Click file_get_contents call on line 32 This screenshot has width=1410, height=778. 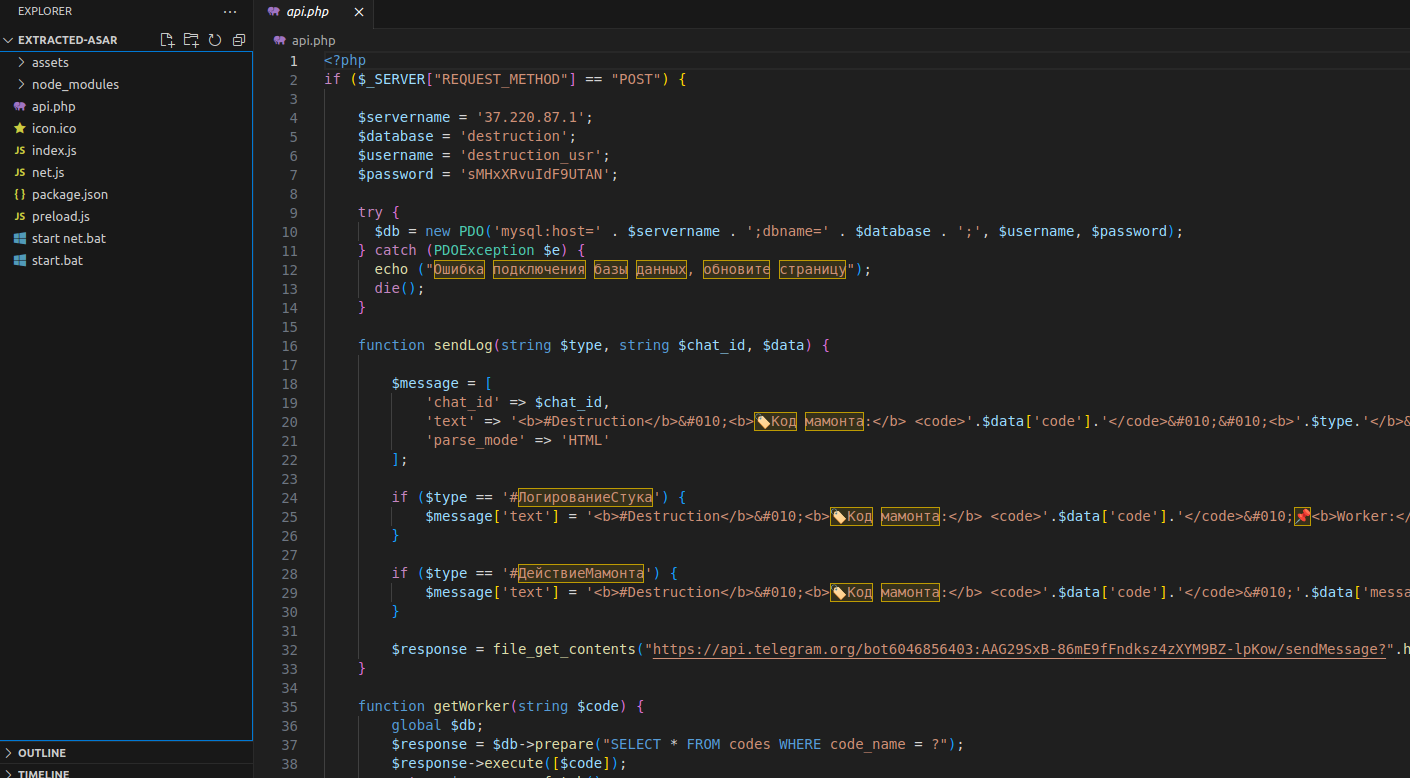pyautogui.click(x=564, y=649)
